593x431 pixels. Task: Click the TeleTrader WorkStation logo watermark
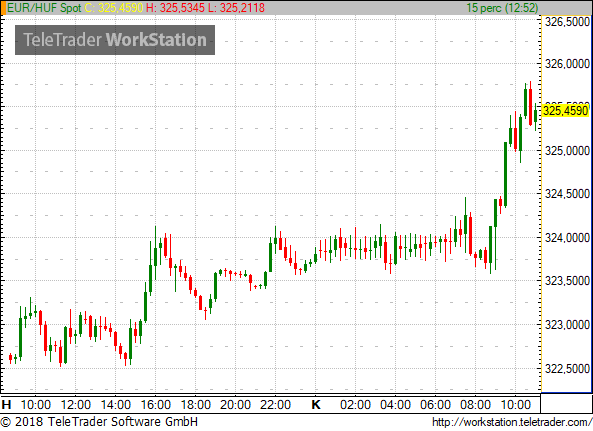115,40
